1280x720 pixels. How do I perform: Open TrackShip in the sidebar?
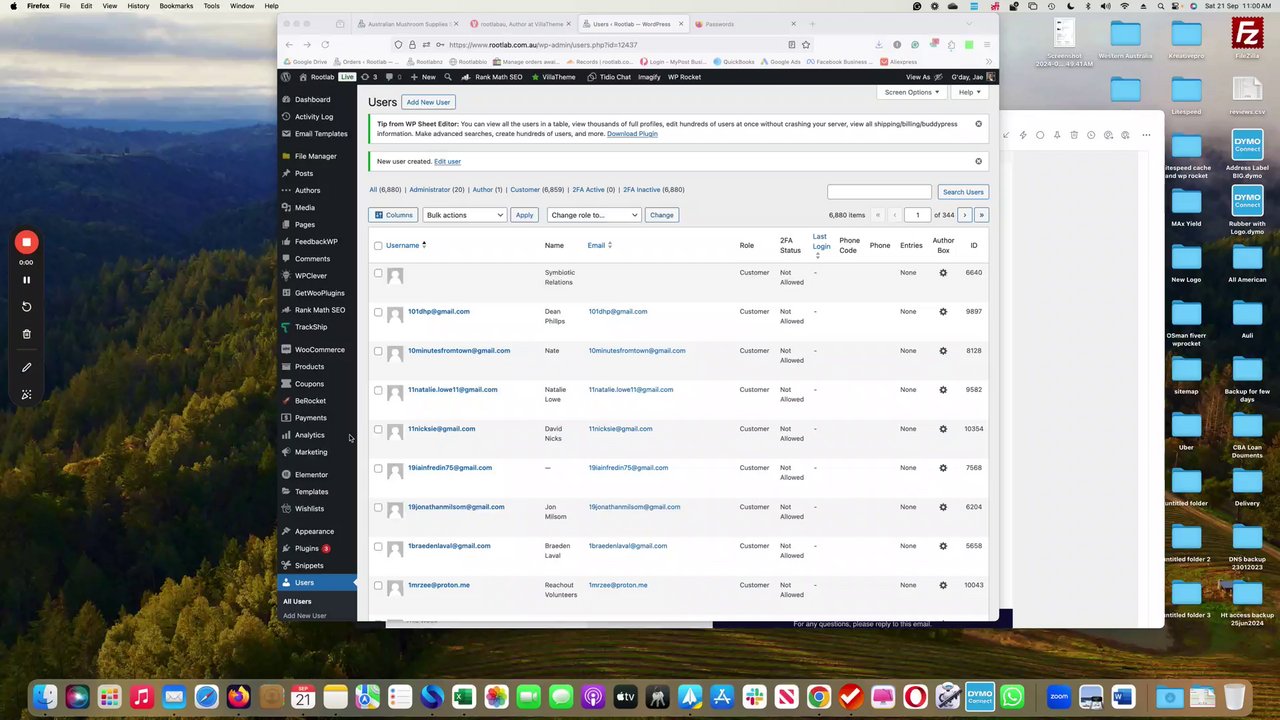coord(310,326)
